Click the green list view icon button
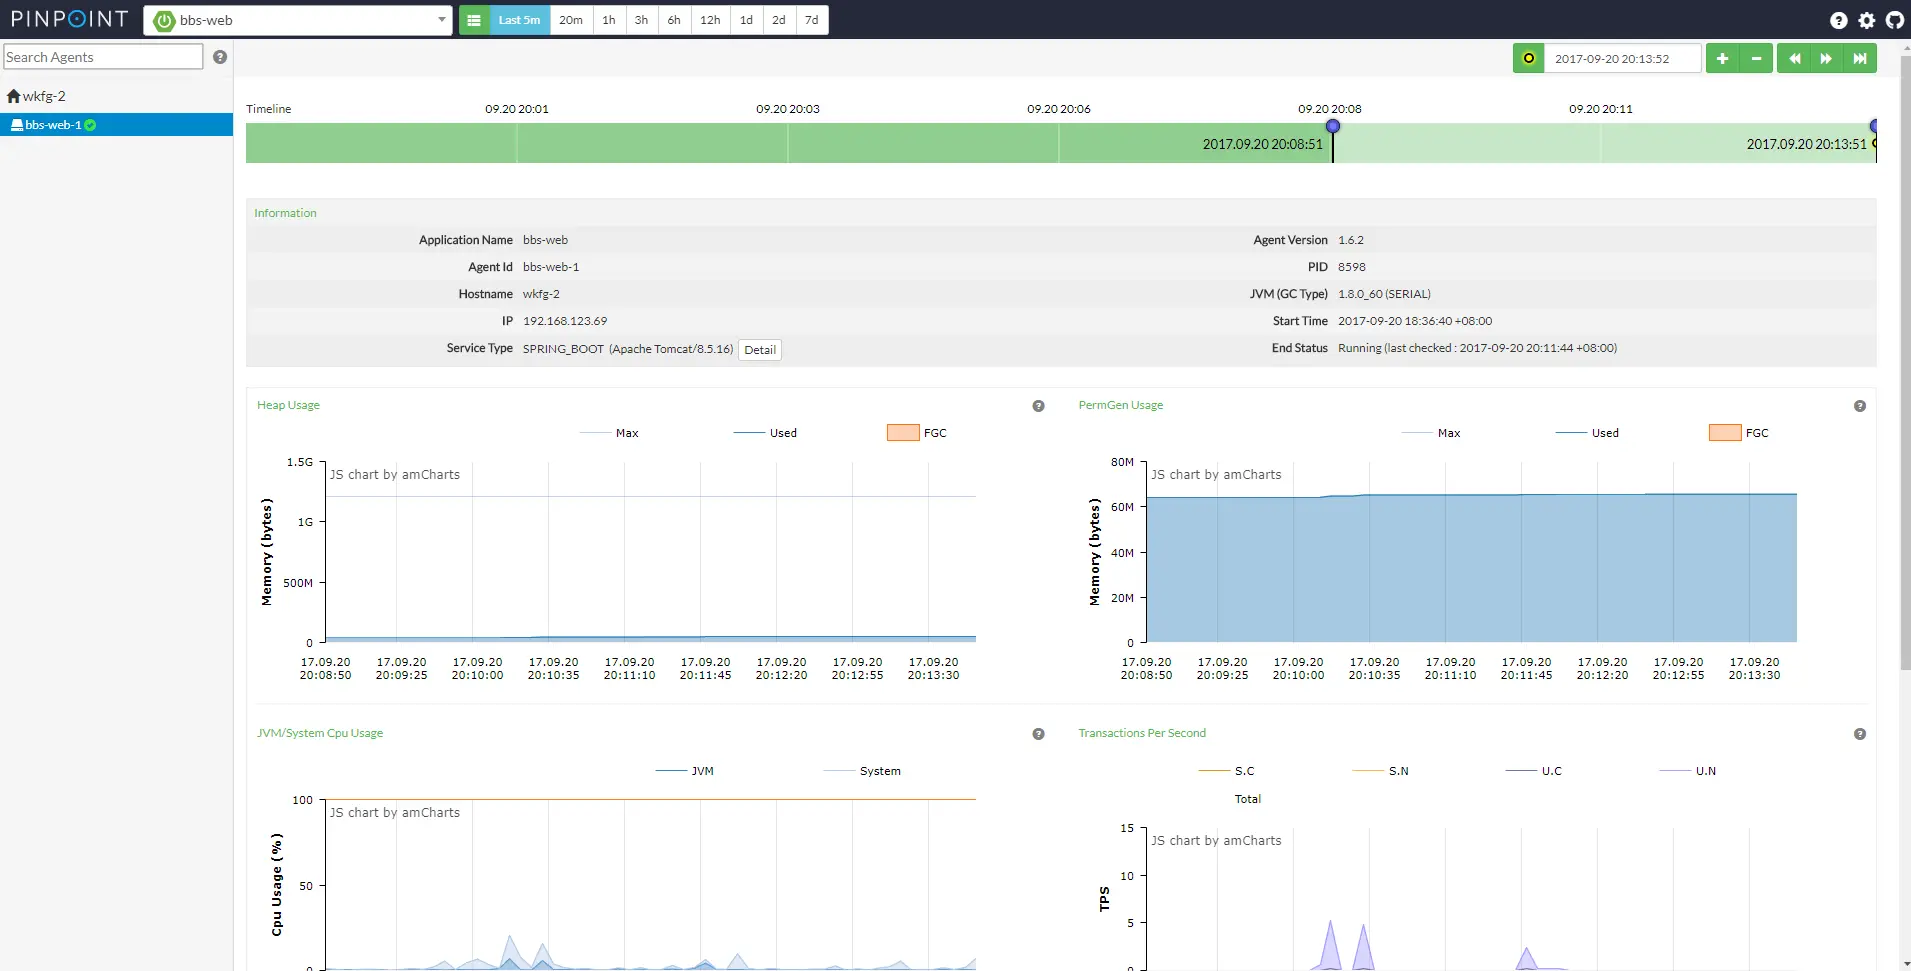The height and width of the screenshot is (971, 1911). tap(474, 20)
